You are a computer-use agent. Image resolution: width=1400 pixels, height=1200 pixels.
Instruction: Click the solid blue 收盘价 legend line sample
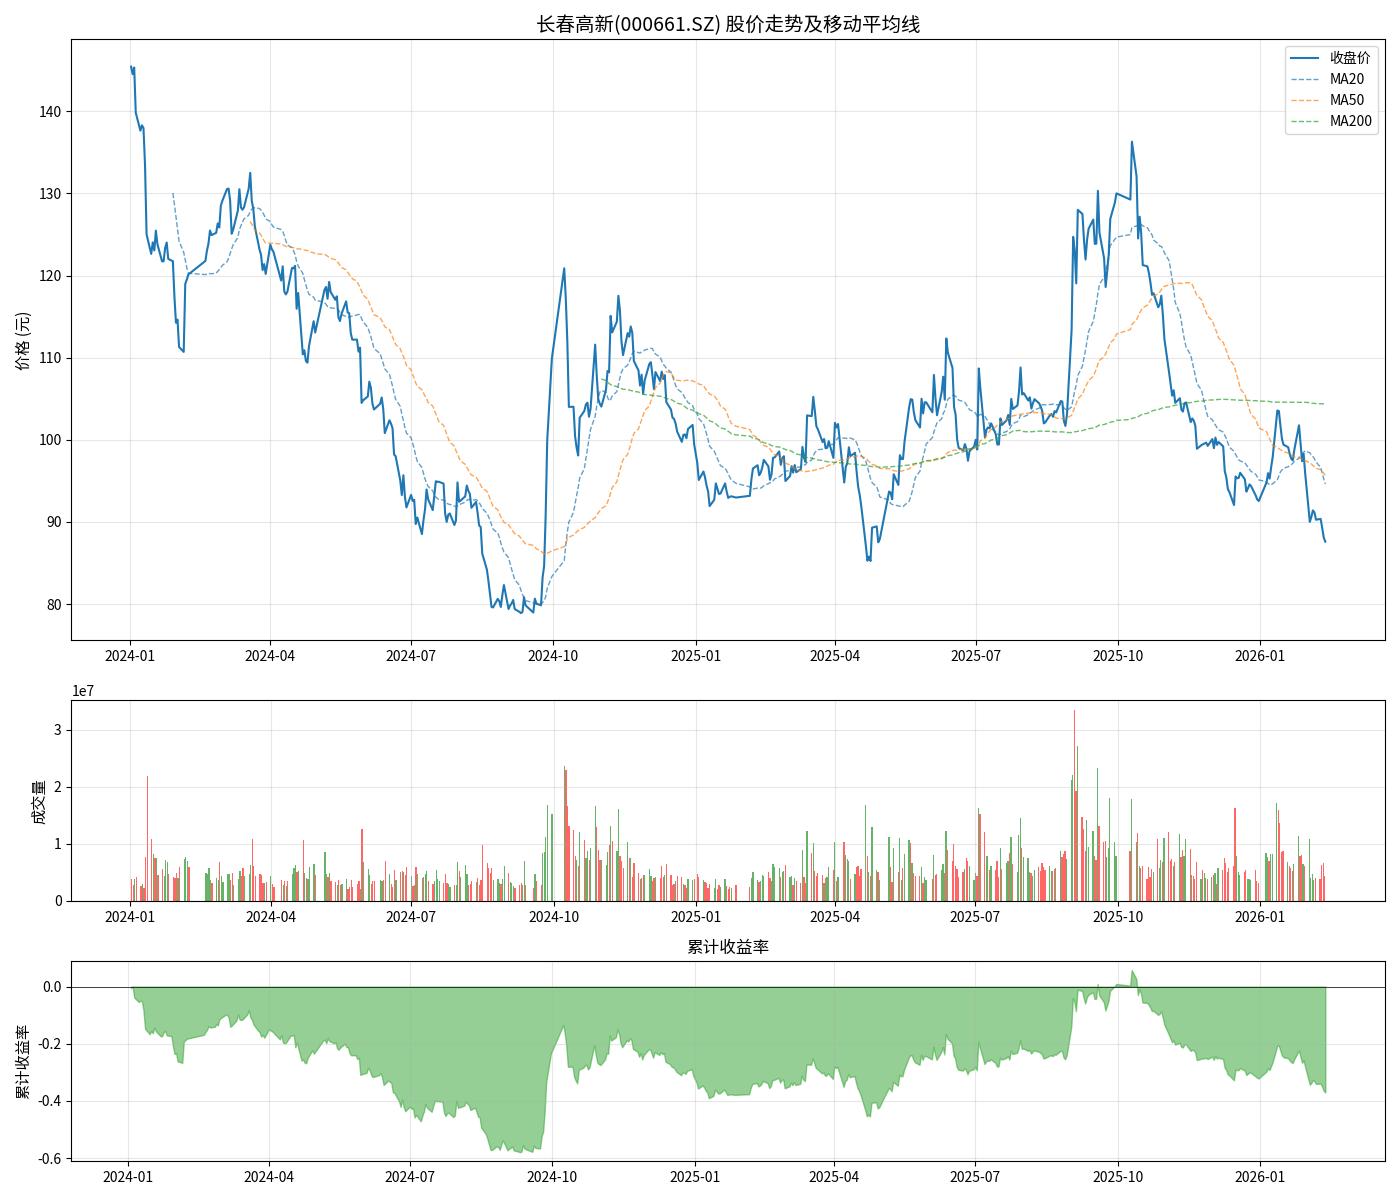[1305, 58]
